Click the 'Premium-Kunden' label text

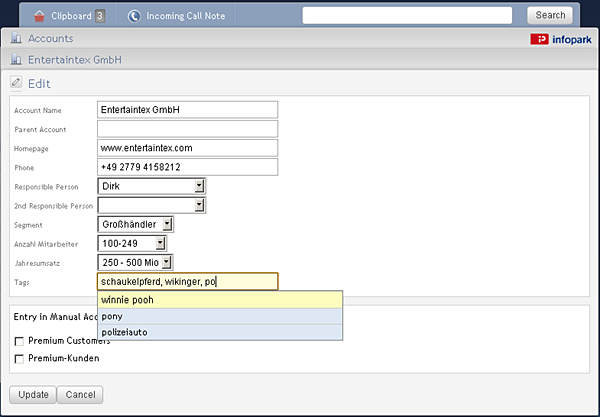(x=64, y=358)
